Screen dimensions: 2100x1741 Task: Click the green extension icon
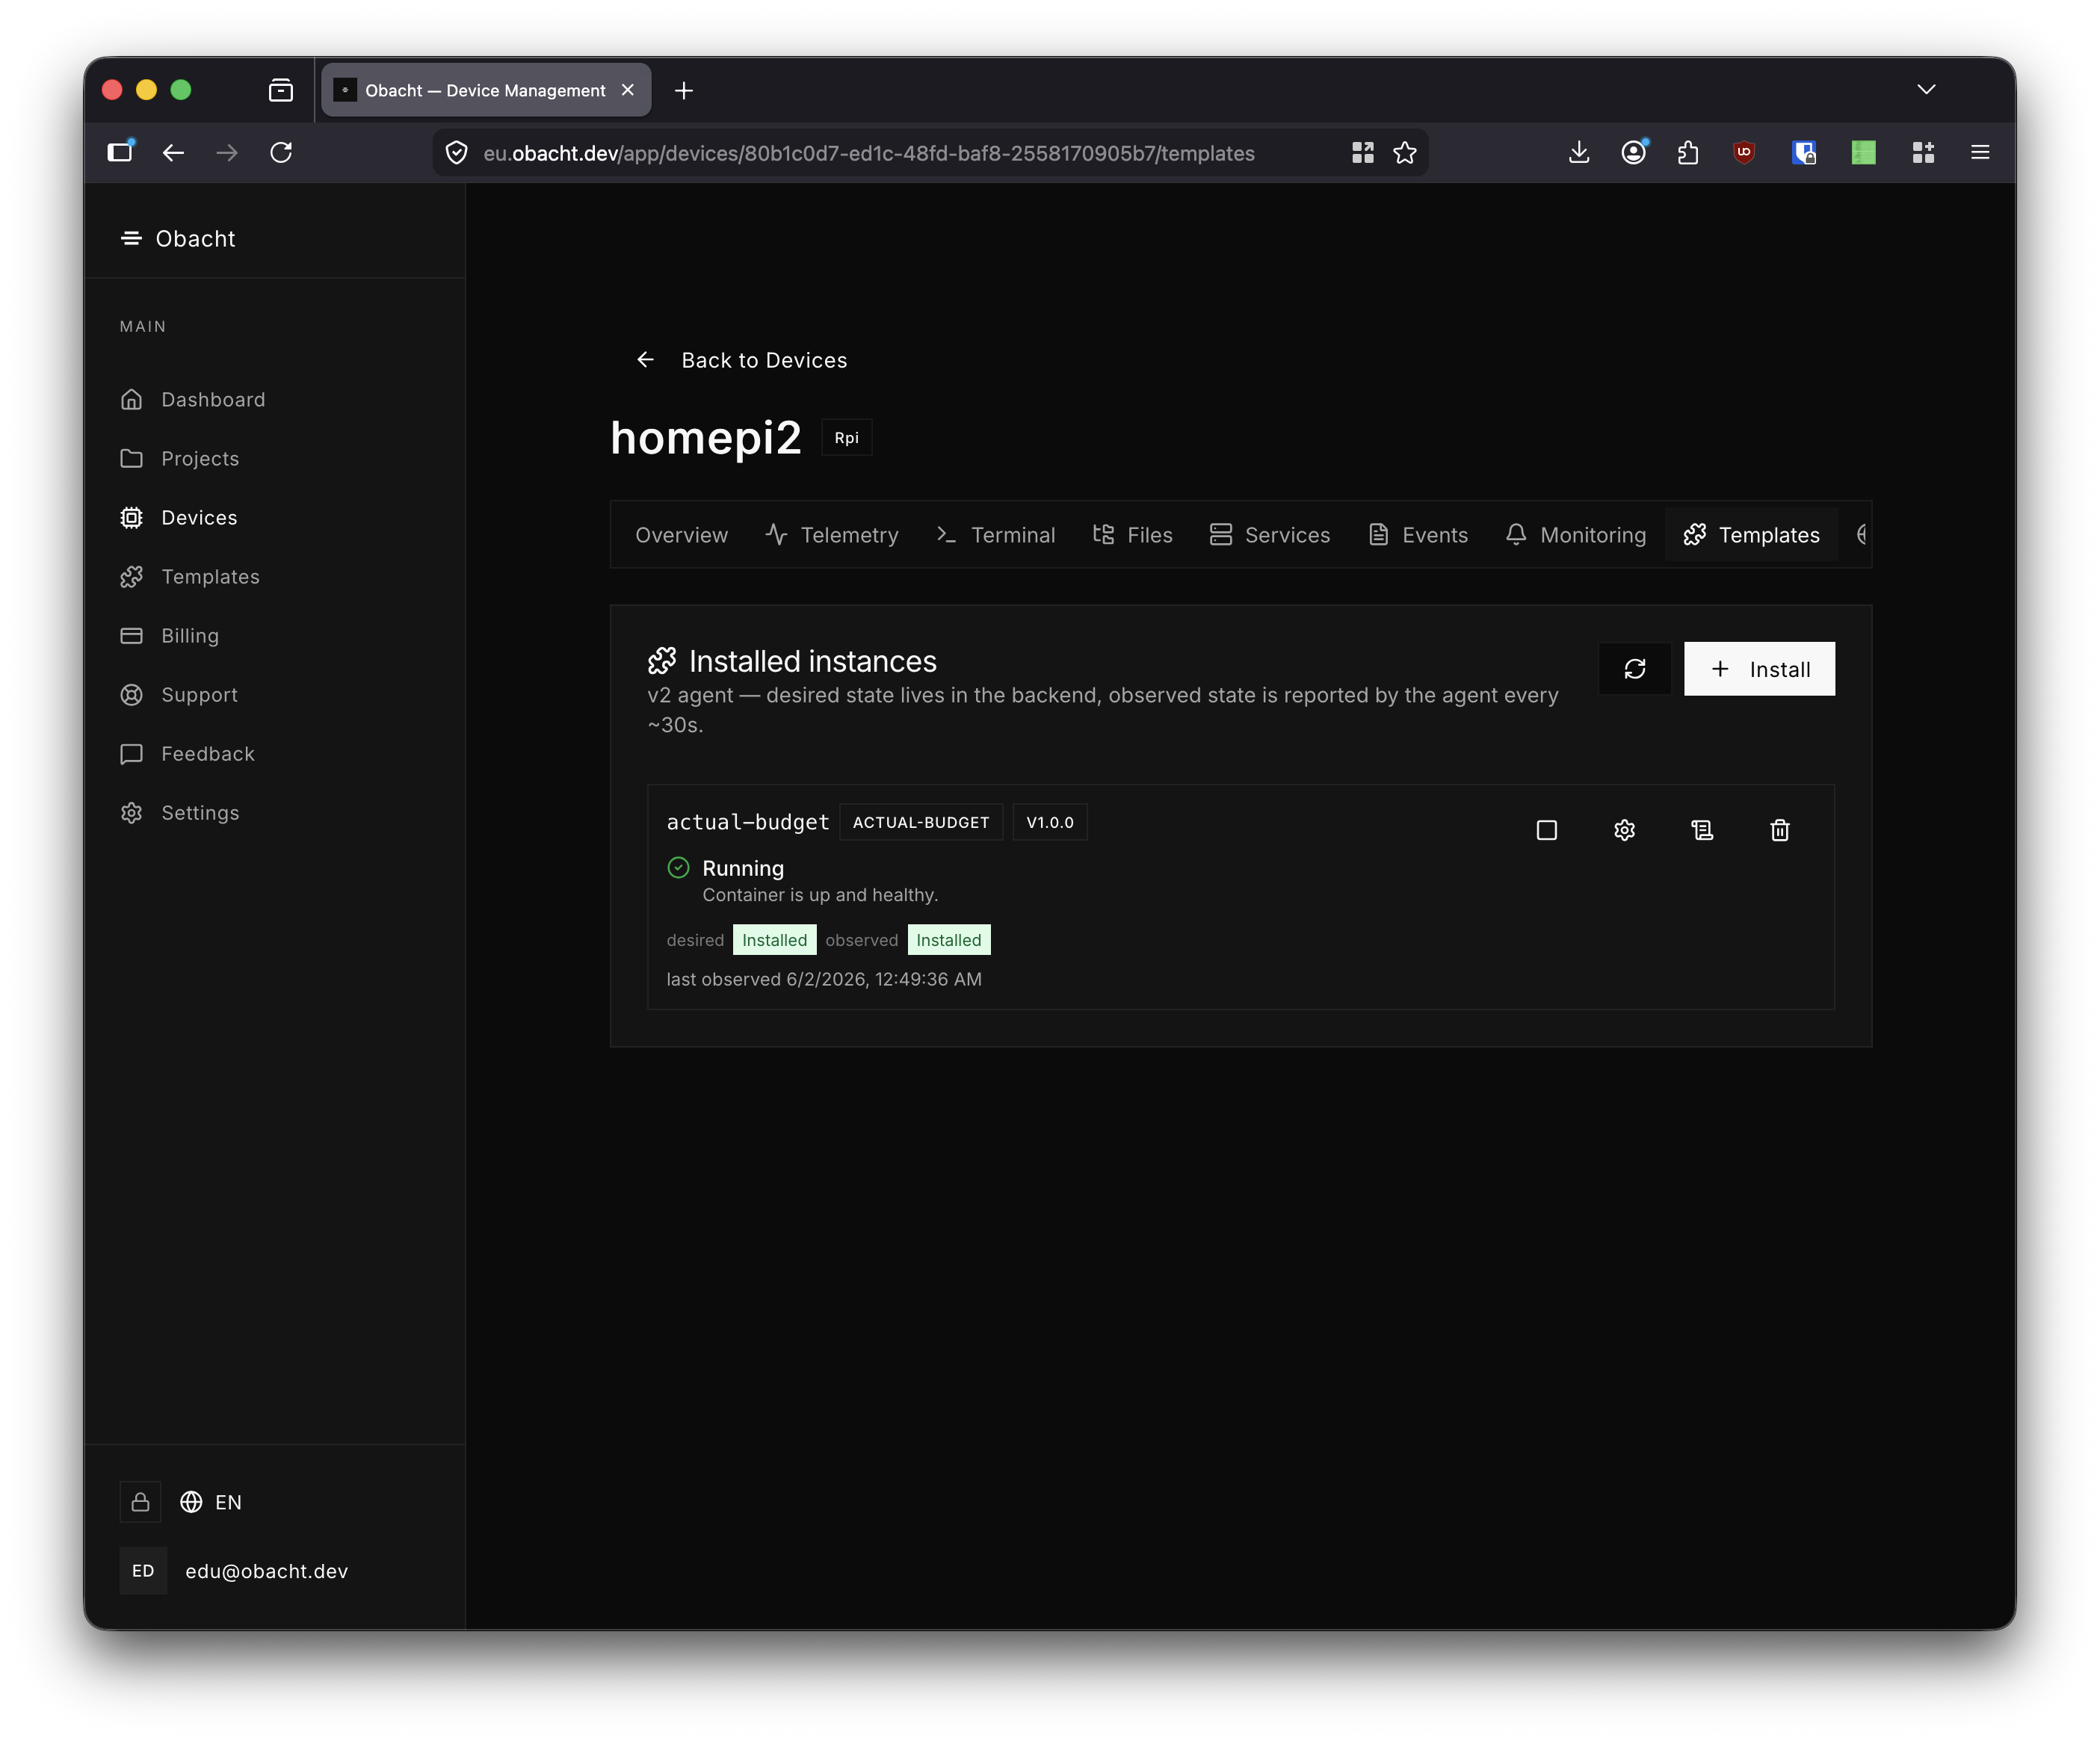1863,153
